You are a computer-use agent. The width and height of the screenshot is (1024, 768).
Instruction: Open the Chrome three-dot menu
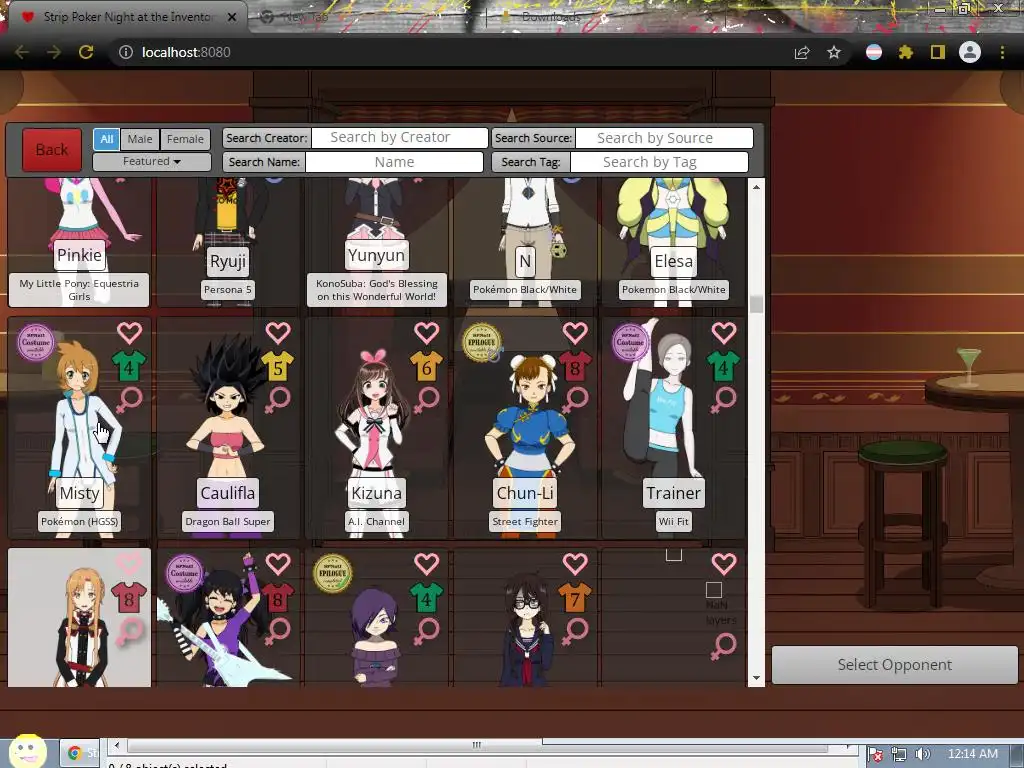pos(1002,52)
